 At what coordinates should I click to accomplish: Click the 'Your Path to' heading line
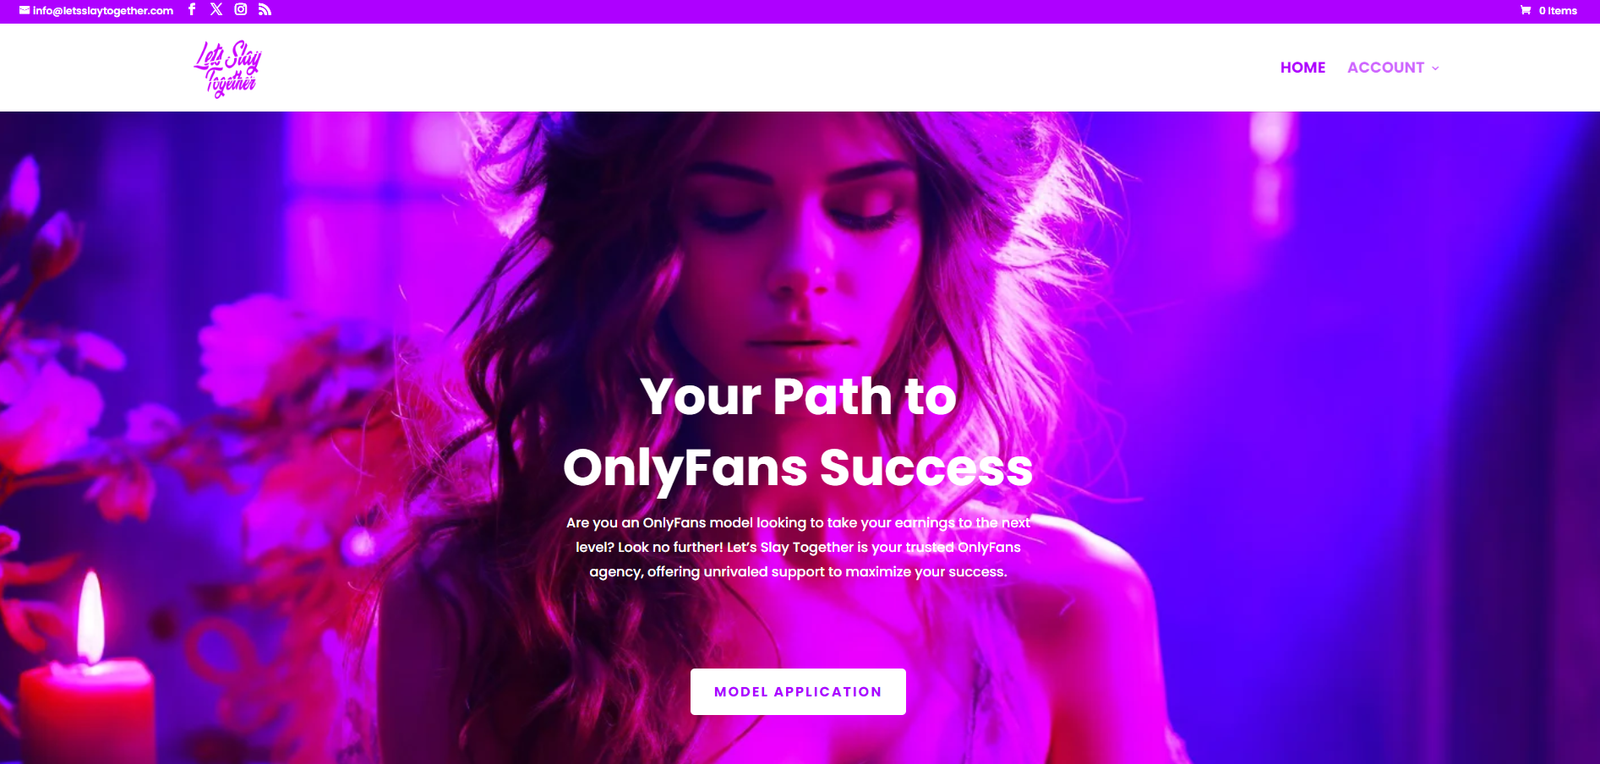(x=798, y=396)
